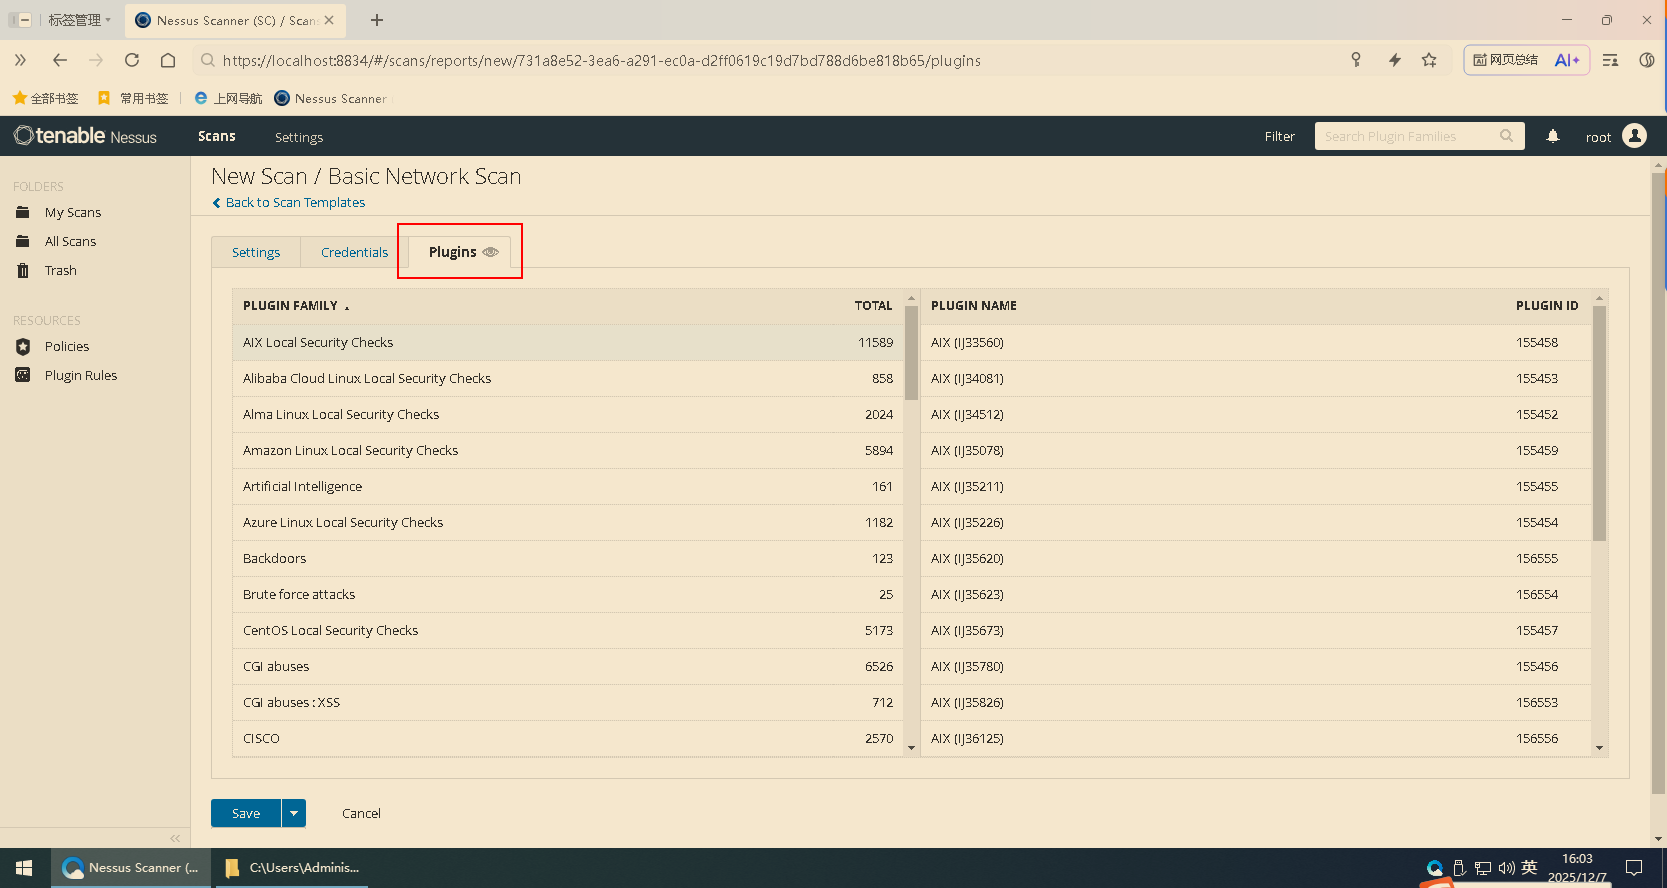Open the Settings menu in top navigation
The height and width of the screenshot is (888, 1667).
[299, 137]
